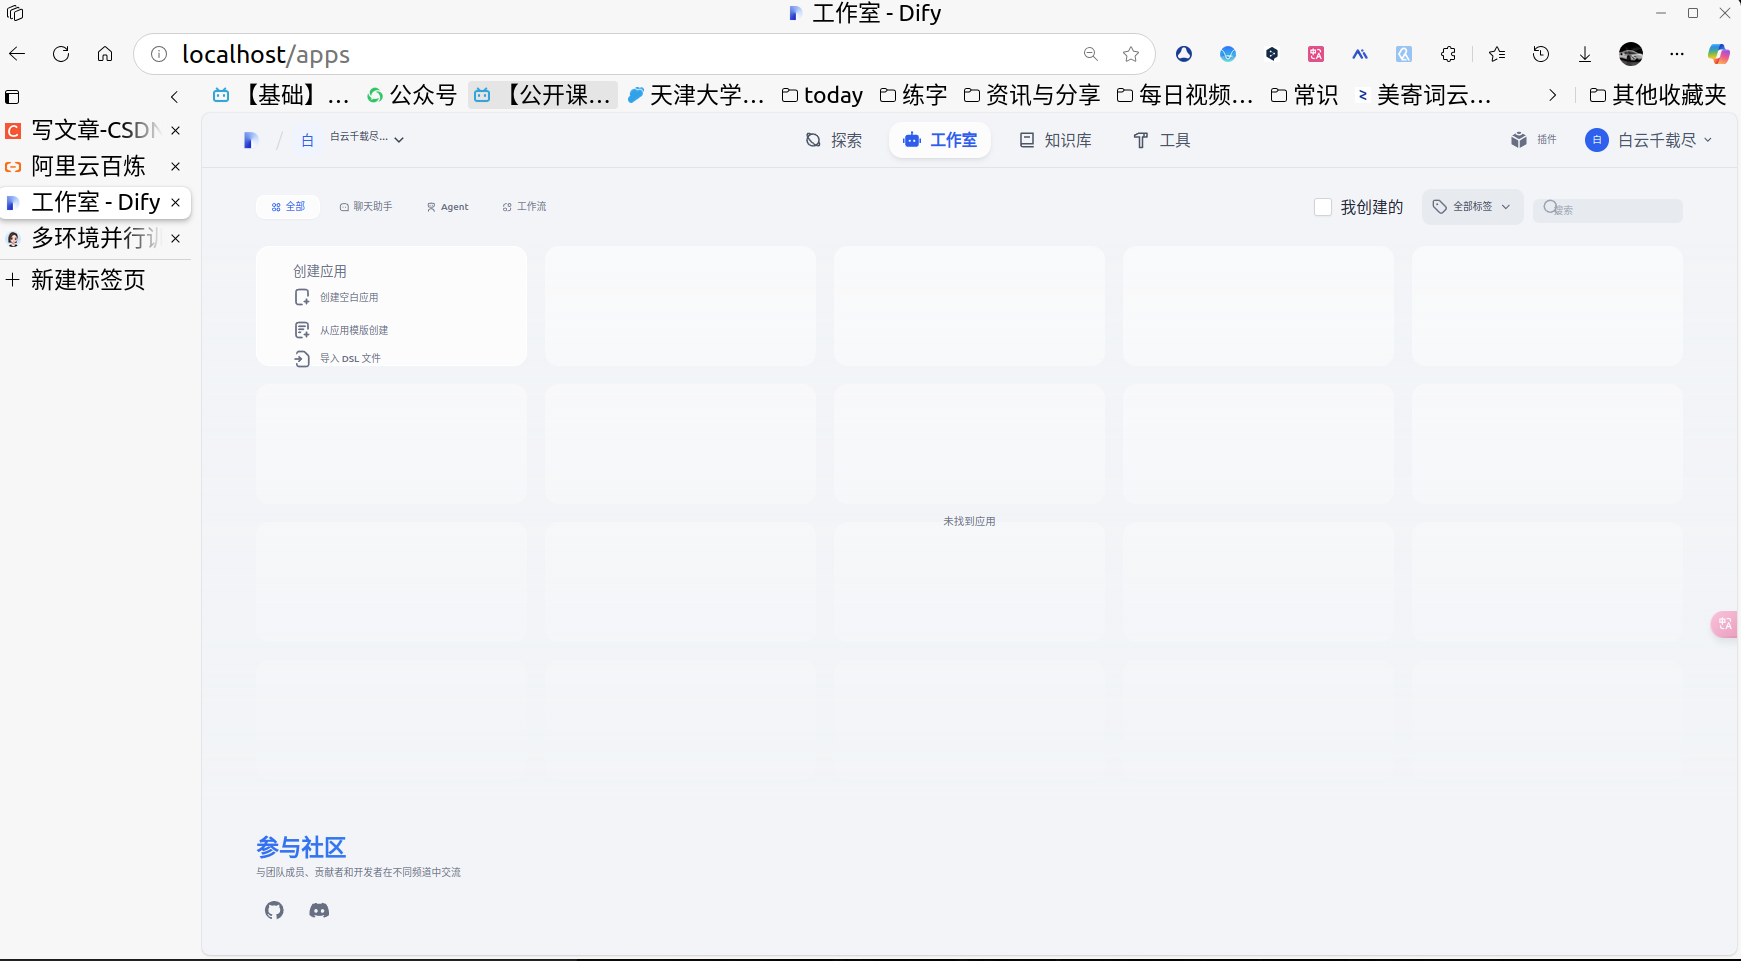1741x961 pixels.
Task: Filter apps by 工作流
Action: (x=524, y=207)
